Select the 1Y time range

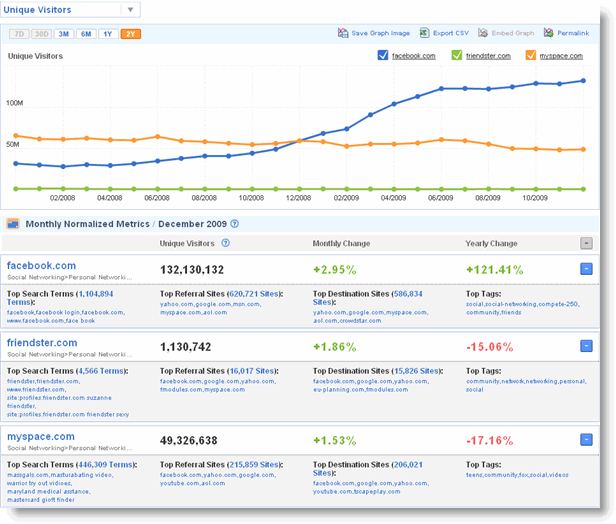tap(108, 34)
